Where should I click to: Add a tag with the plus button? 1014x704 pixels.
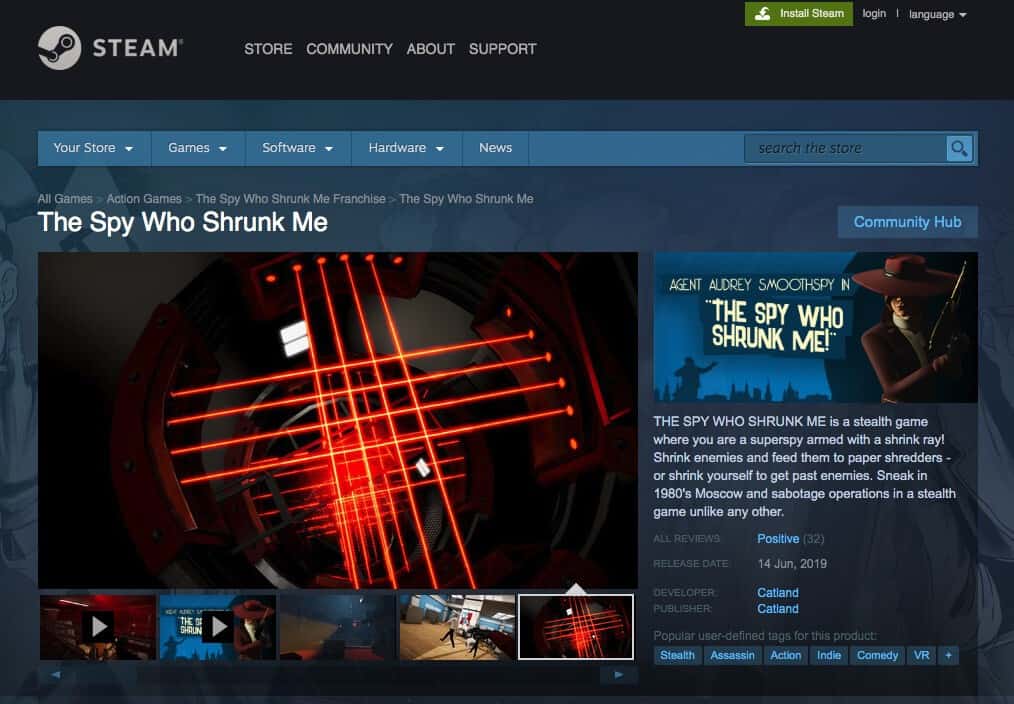tap(948, 655)
